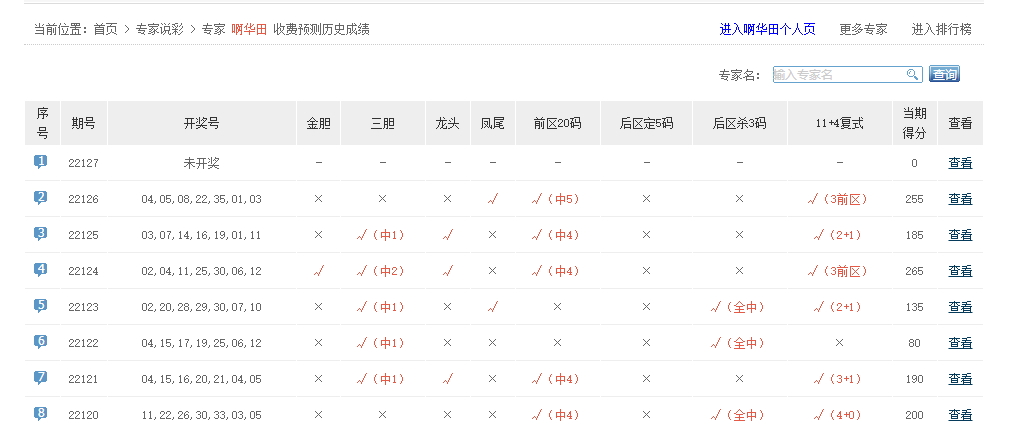The width and height of the screenshot is (1010, 432).
Task: Click the row 1 sequence number badge
Action: coord(41,161)
